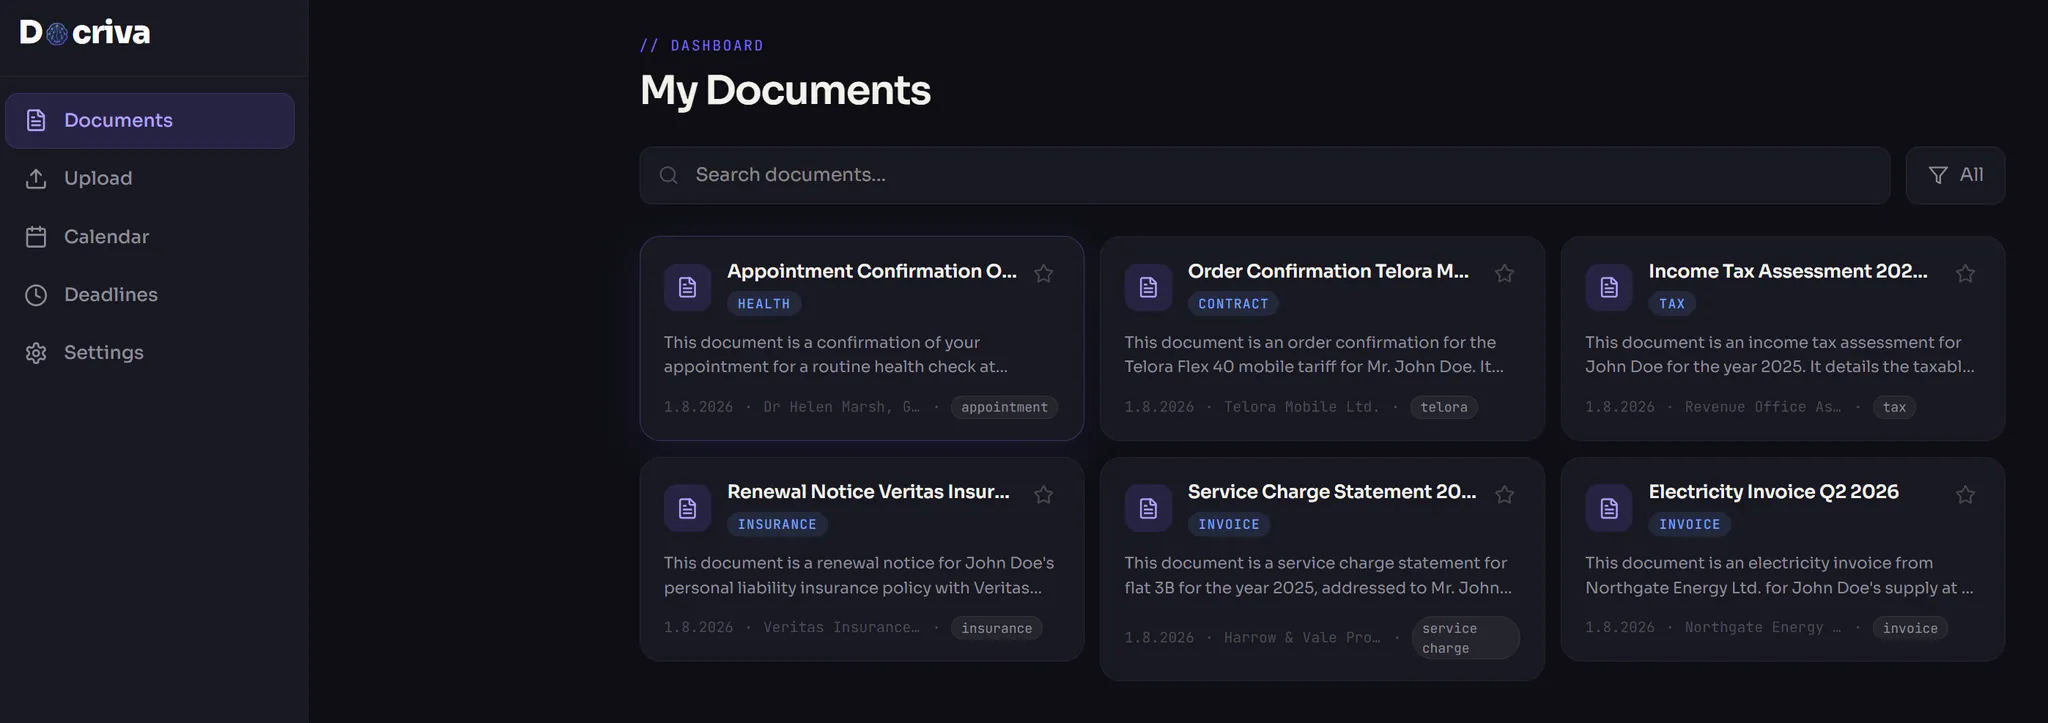
Task: Click the INSURANCE category badge
Action: 777,525
